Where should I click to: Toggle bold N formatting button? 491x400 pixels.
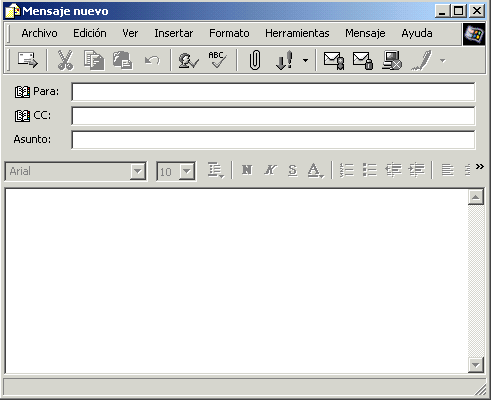pyautogui.click(x=247, y=170)
